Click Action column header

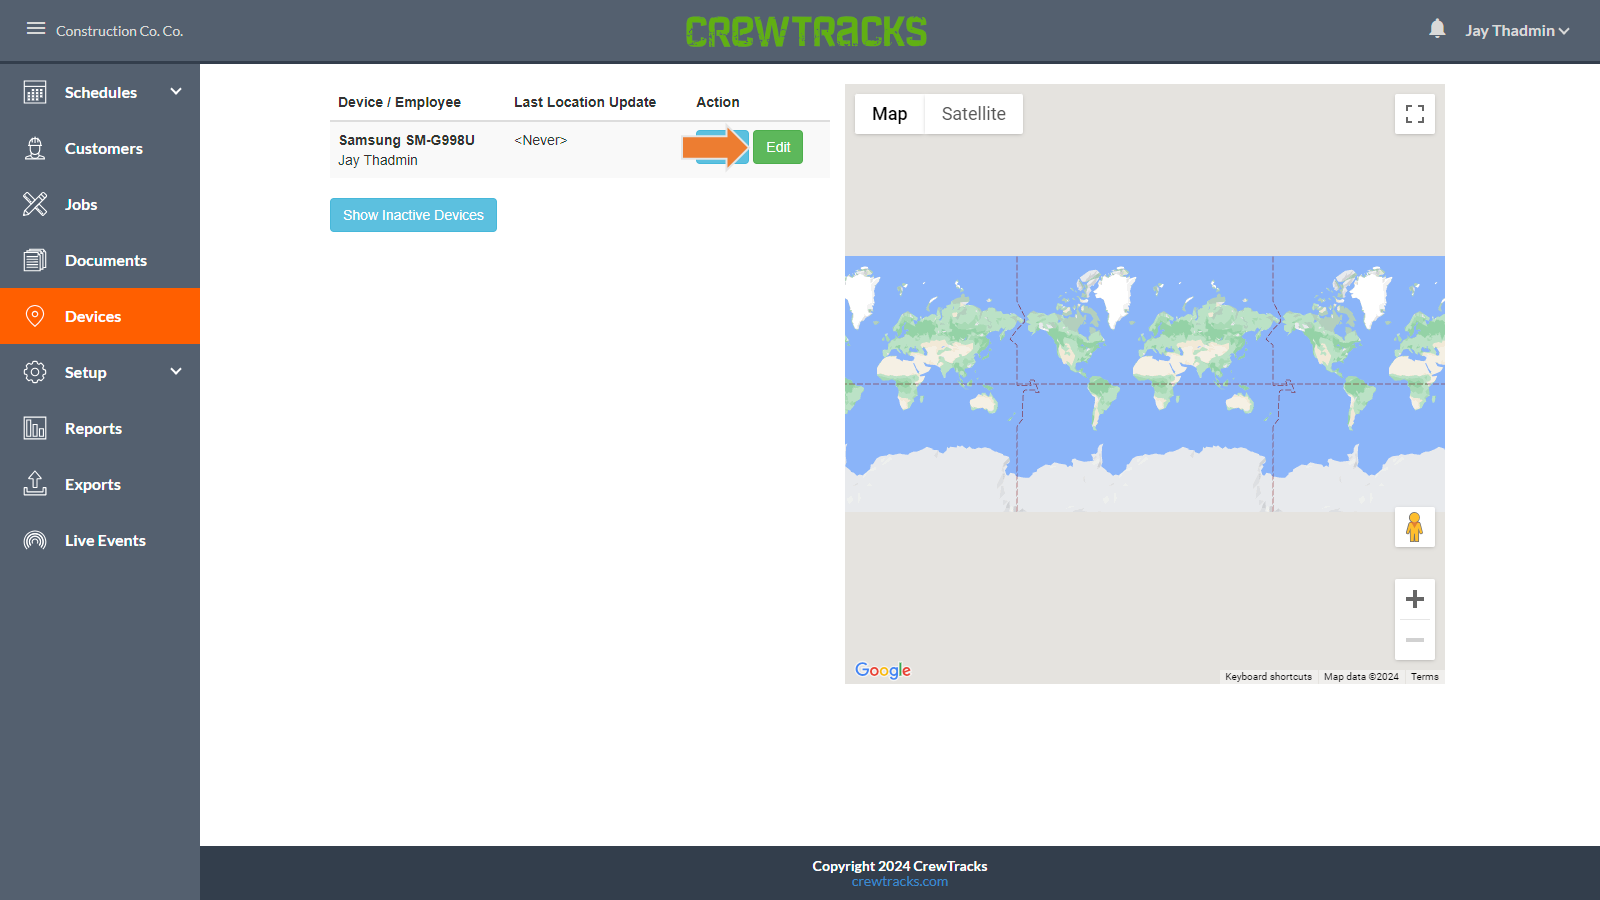[x=718, y=102]
